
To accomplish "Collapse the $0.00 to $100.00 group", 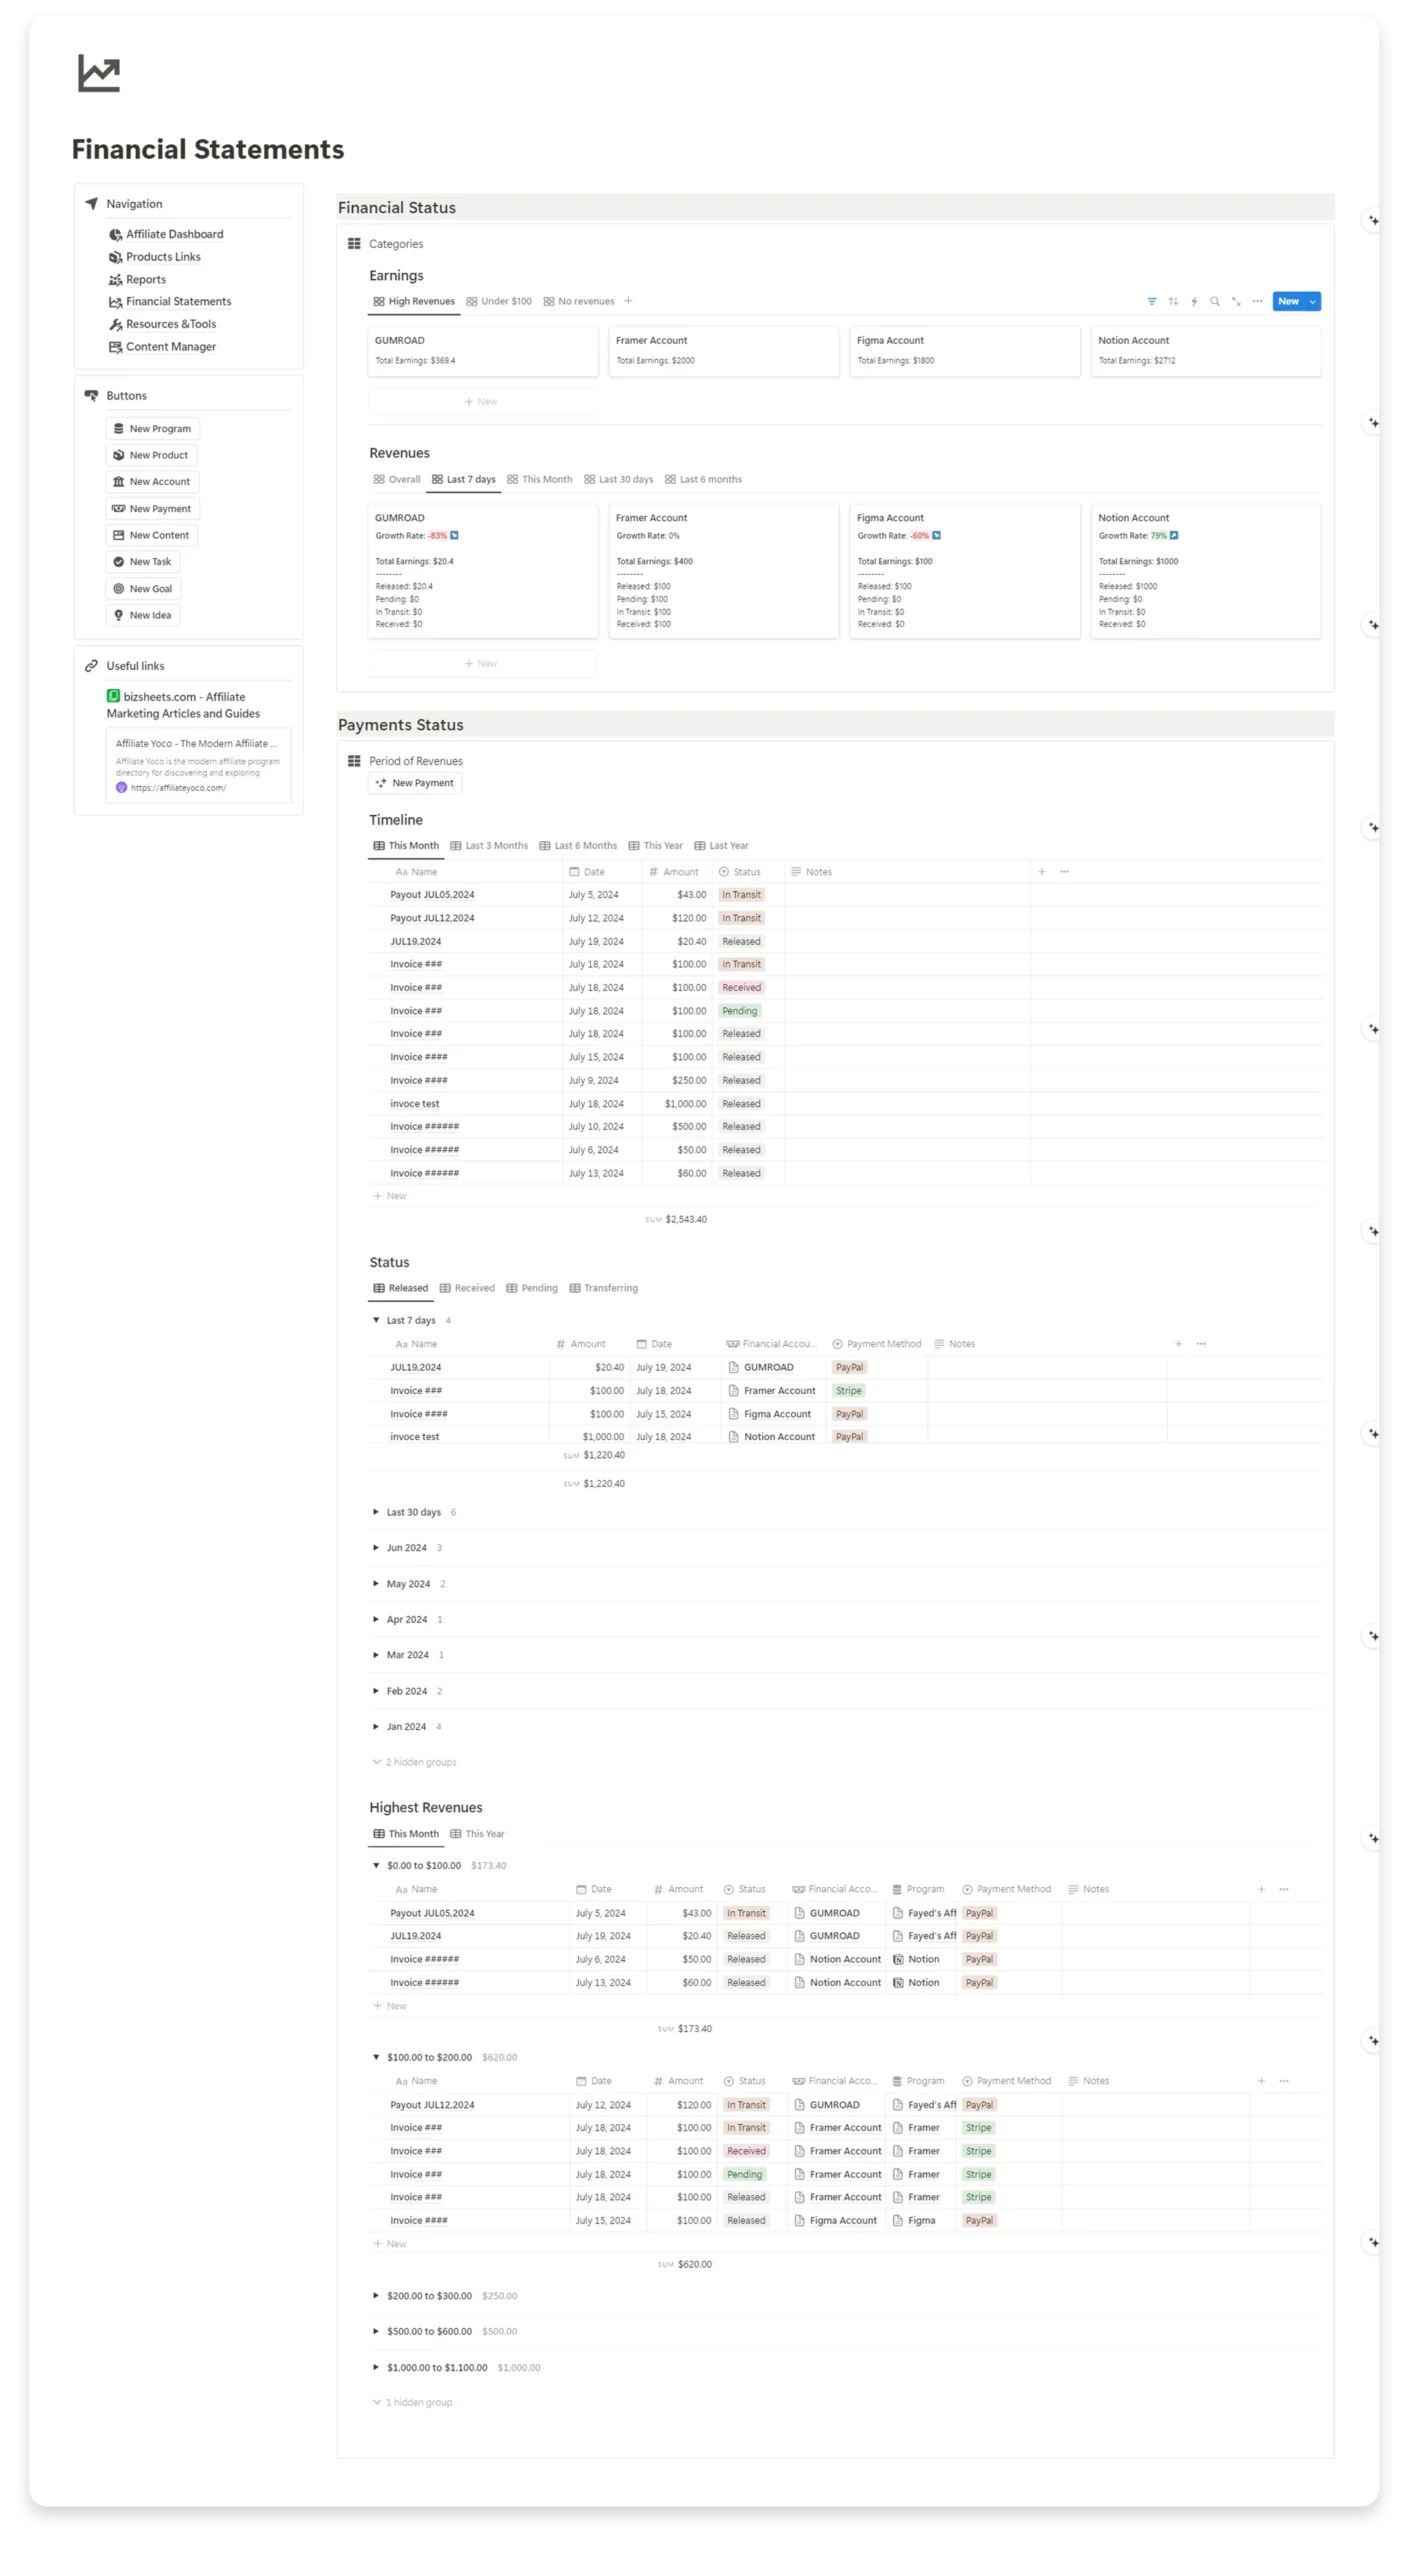I will (376, 1864).
